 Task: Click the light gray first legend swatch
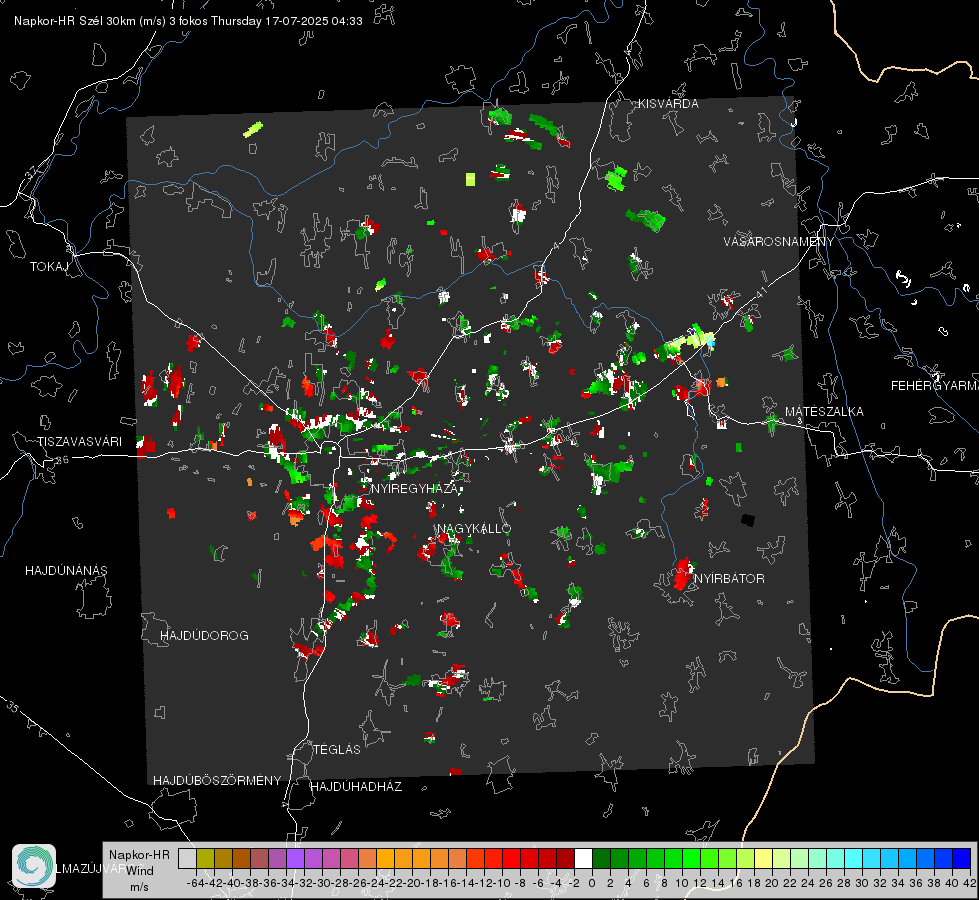187,858
